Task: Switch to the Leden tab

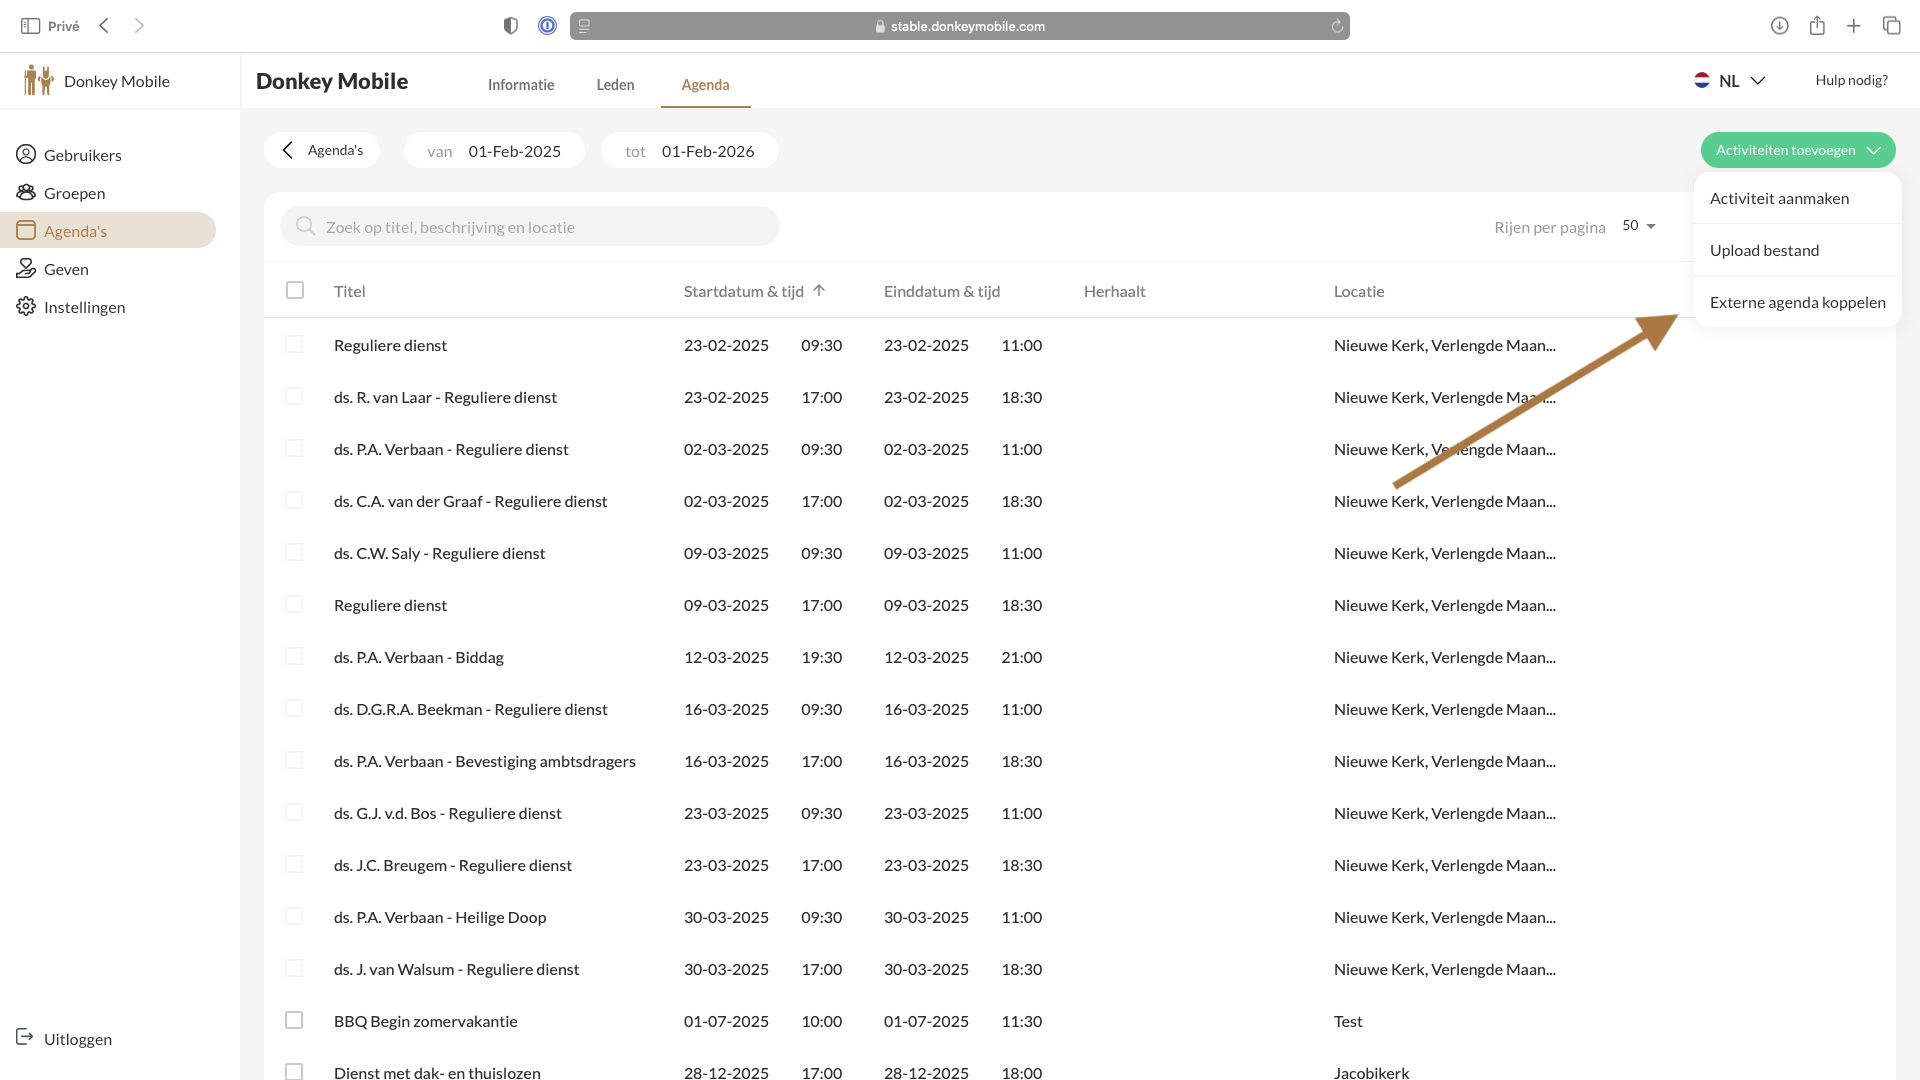Action: click(x=615, y=85)
